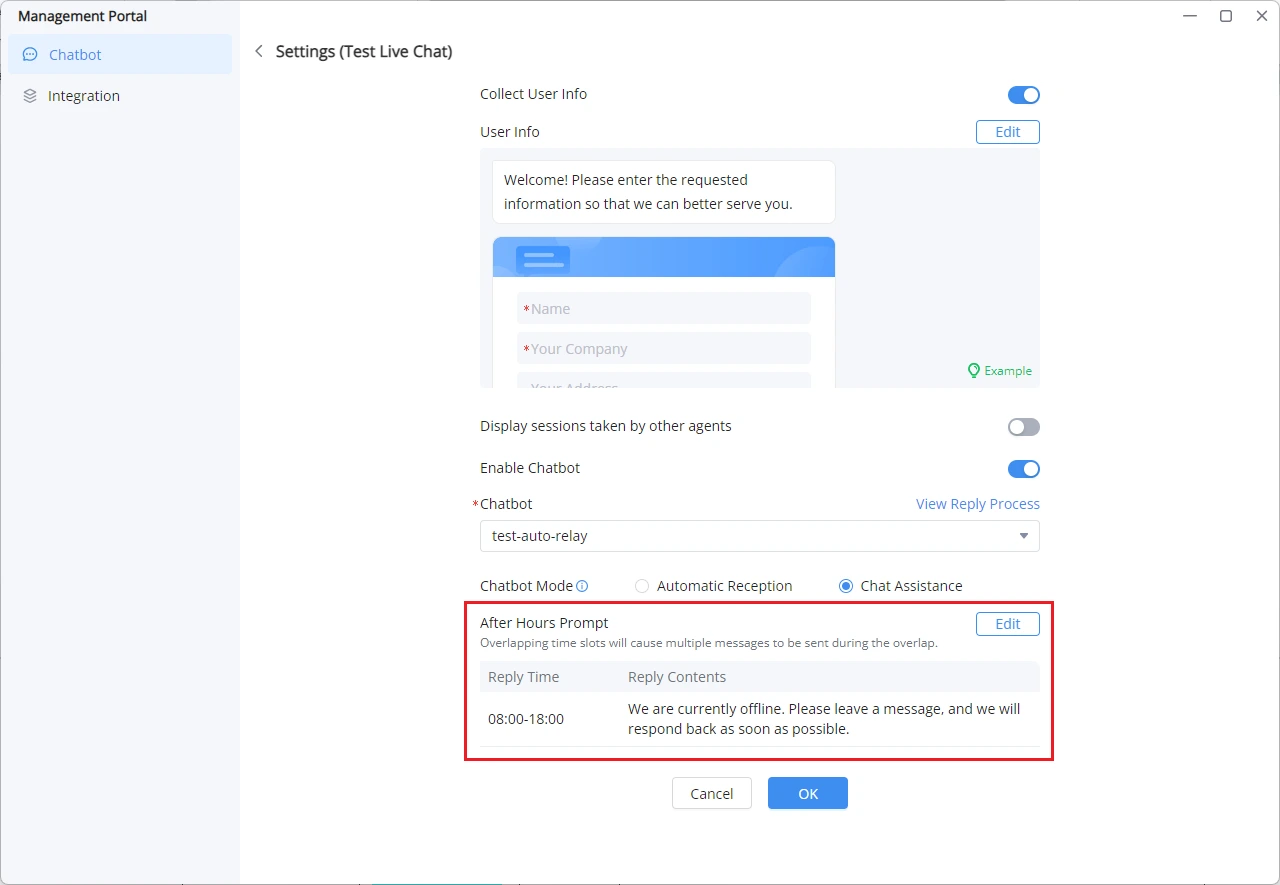
Task: Disable the Collect User Info toggle
Action: click(1024, 95)
